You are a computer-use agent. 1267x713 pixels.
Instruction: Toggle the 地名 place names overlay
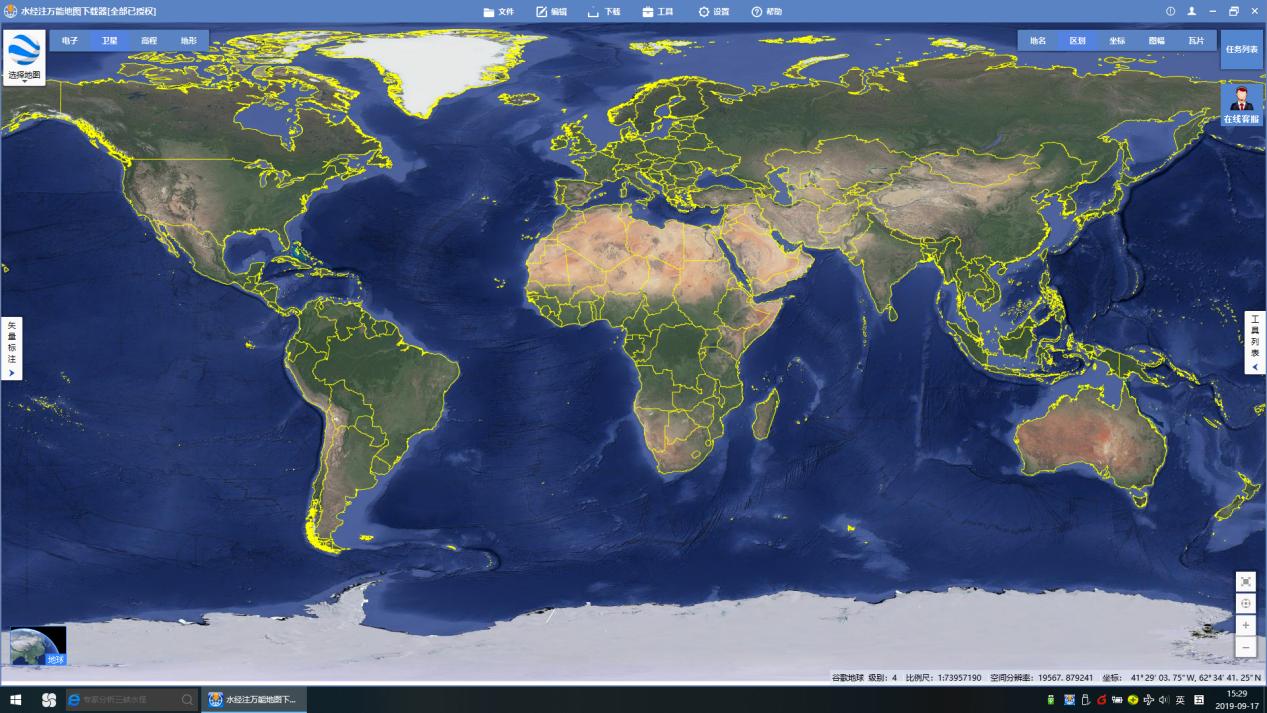click(x=1038, y=41)
